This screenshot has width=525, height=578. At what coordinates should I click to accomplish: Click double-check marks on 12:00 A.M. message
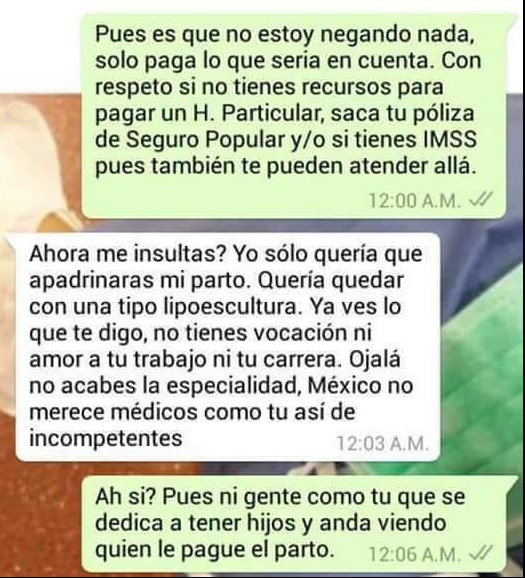(x=480, y=199)
